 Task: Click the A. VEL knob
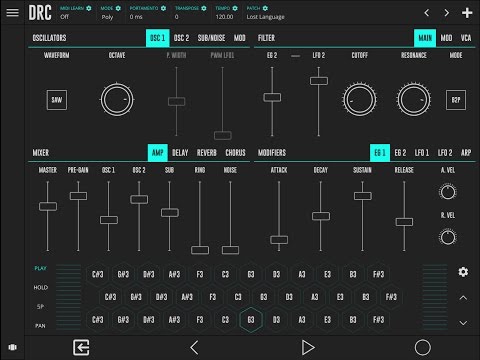point(448,192)
